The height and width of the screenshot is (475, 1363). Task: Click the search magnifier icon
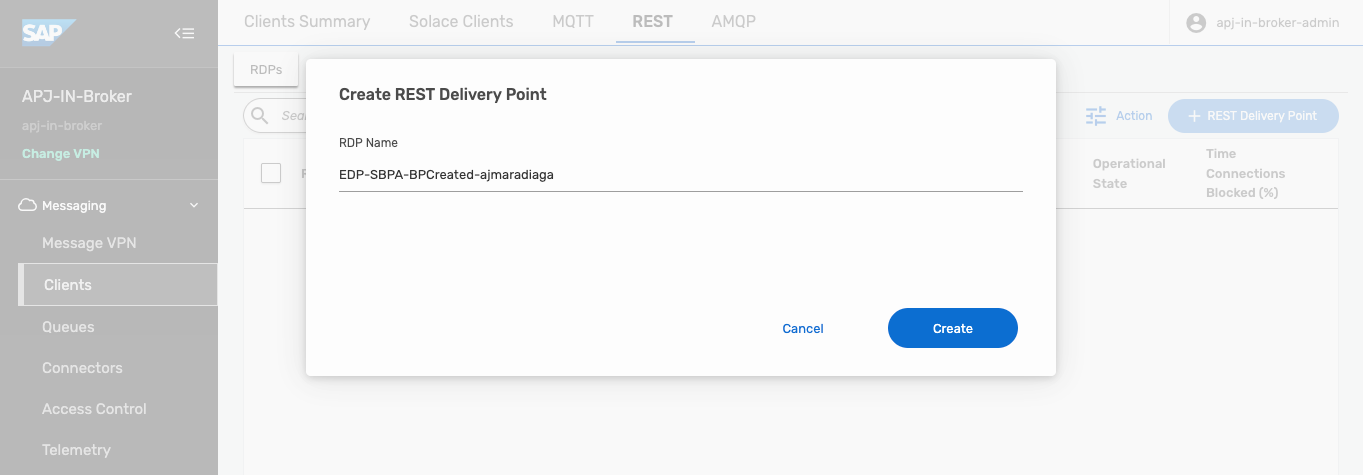260,116
